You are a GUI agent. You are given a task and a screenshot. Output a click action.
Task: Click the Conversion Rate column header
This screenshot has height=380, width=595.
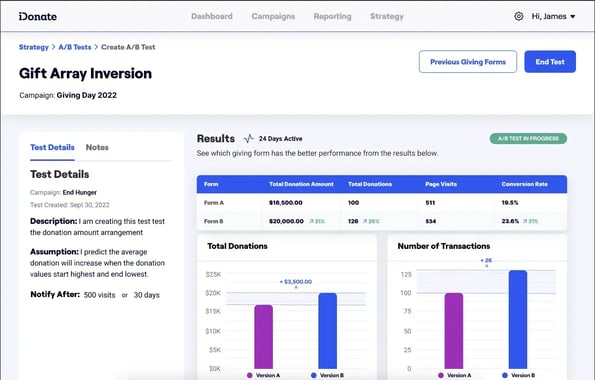(x=524, y=184)
